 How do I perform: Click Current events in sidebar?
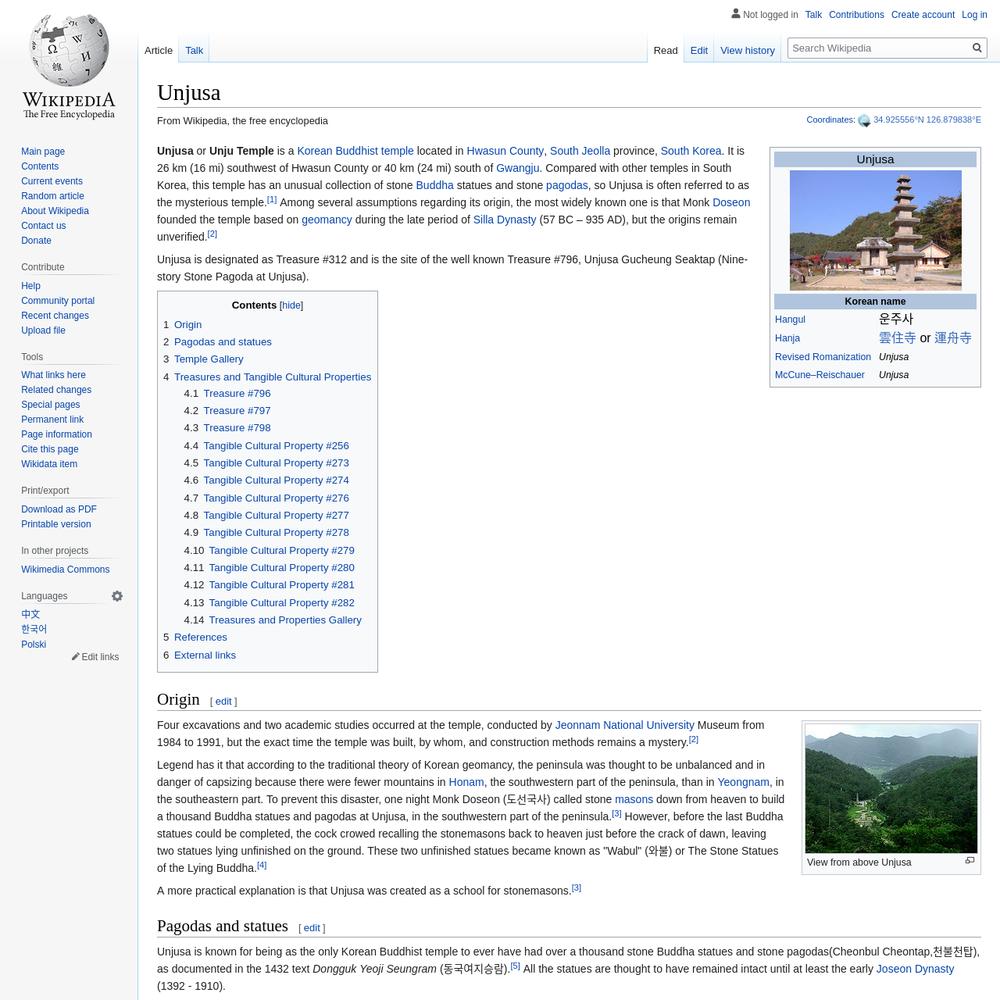52,181
